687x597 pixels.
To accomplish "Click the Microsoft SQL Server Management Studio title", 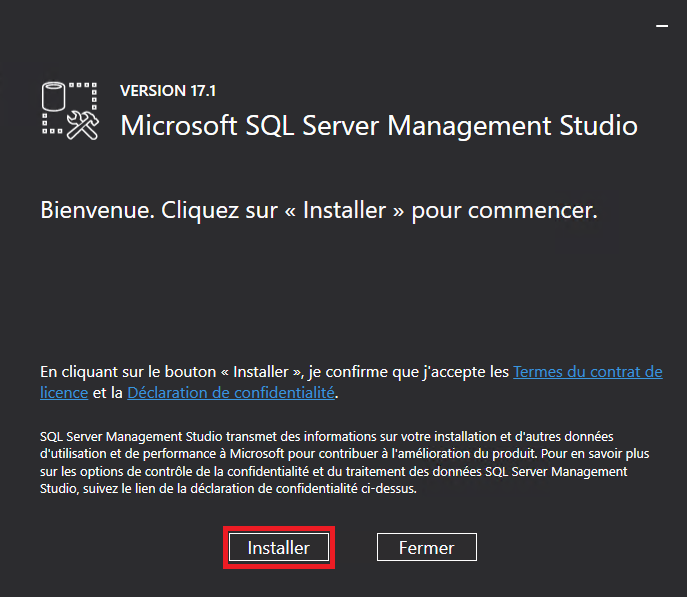I will point(378,126).
